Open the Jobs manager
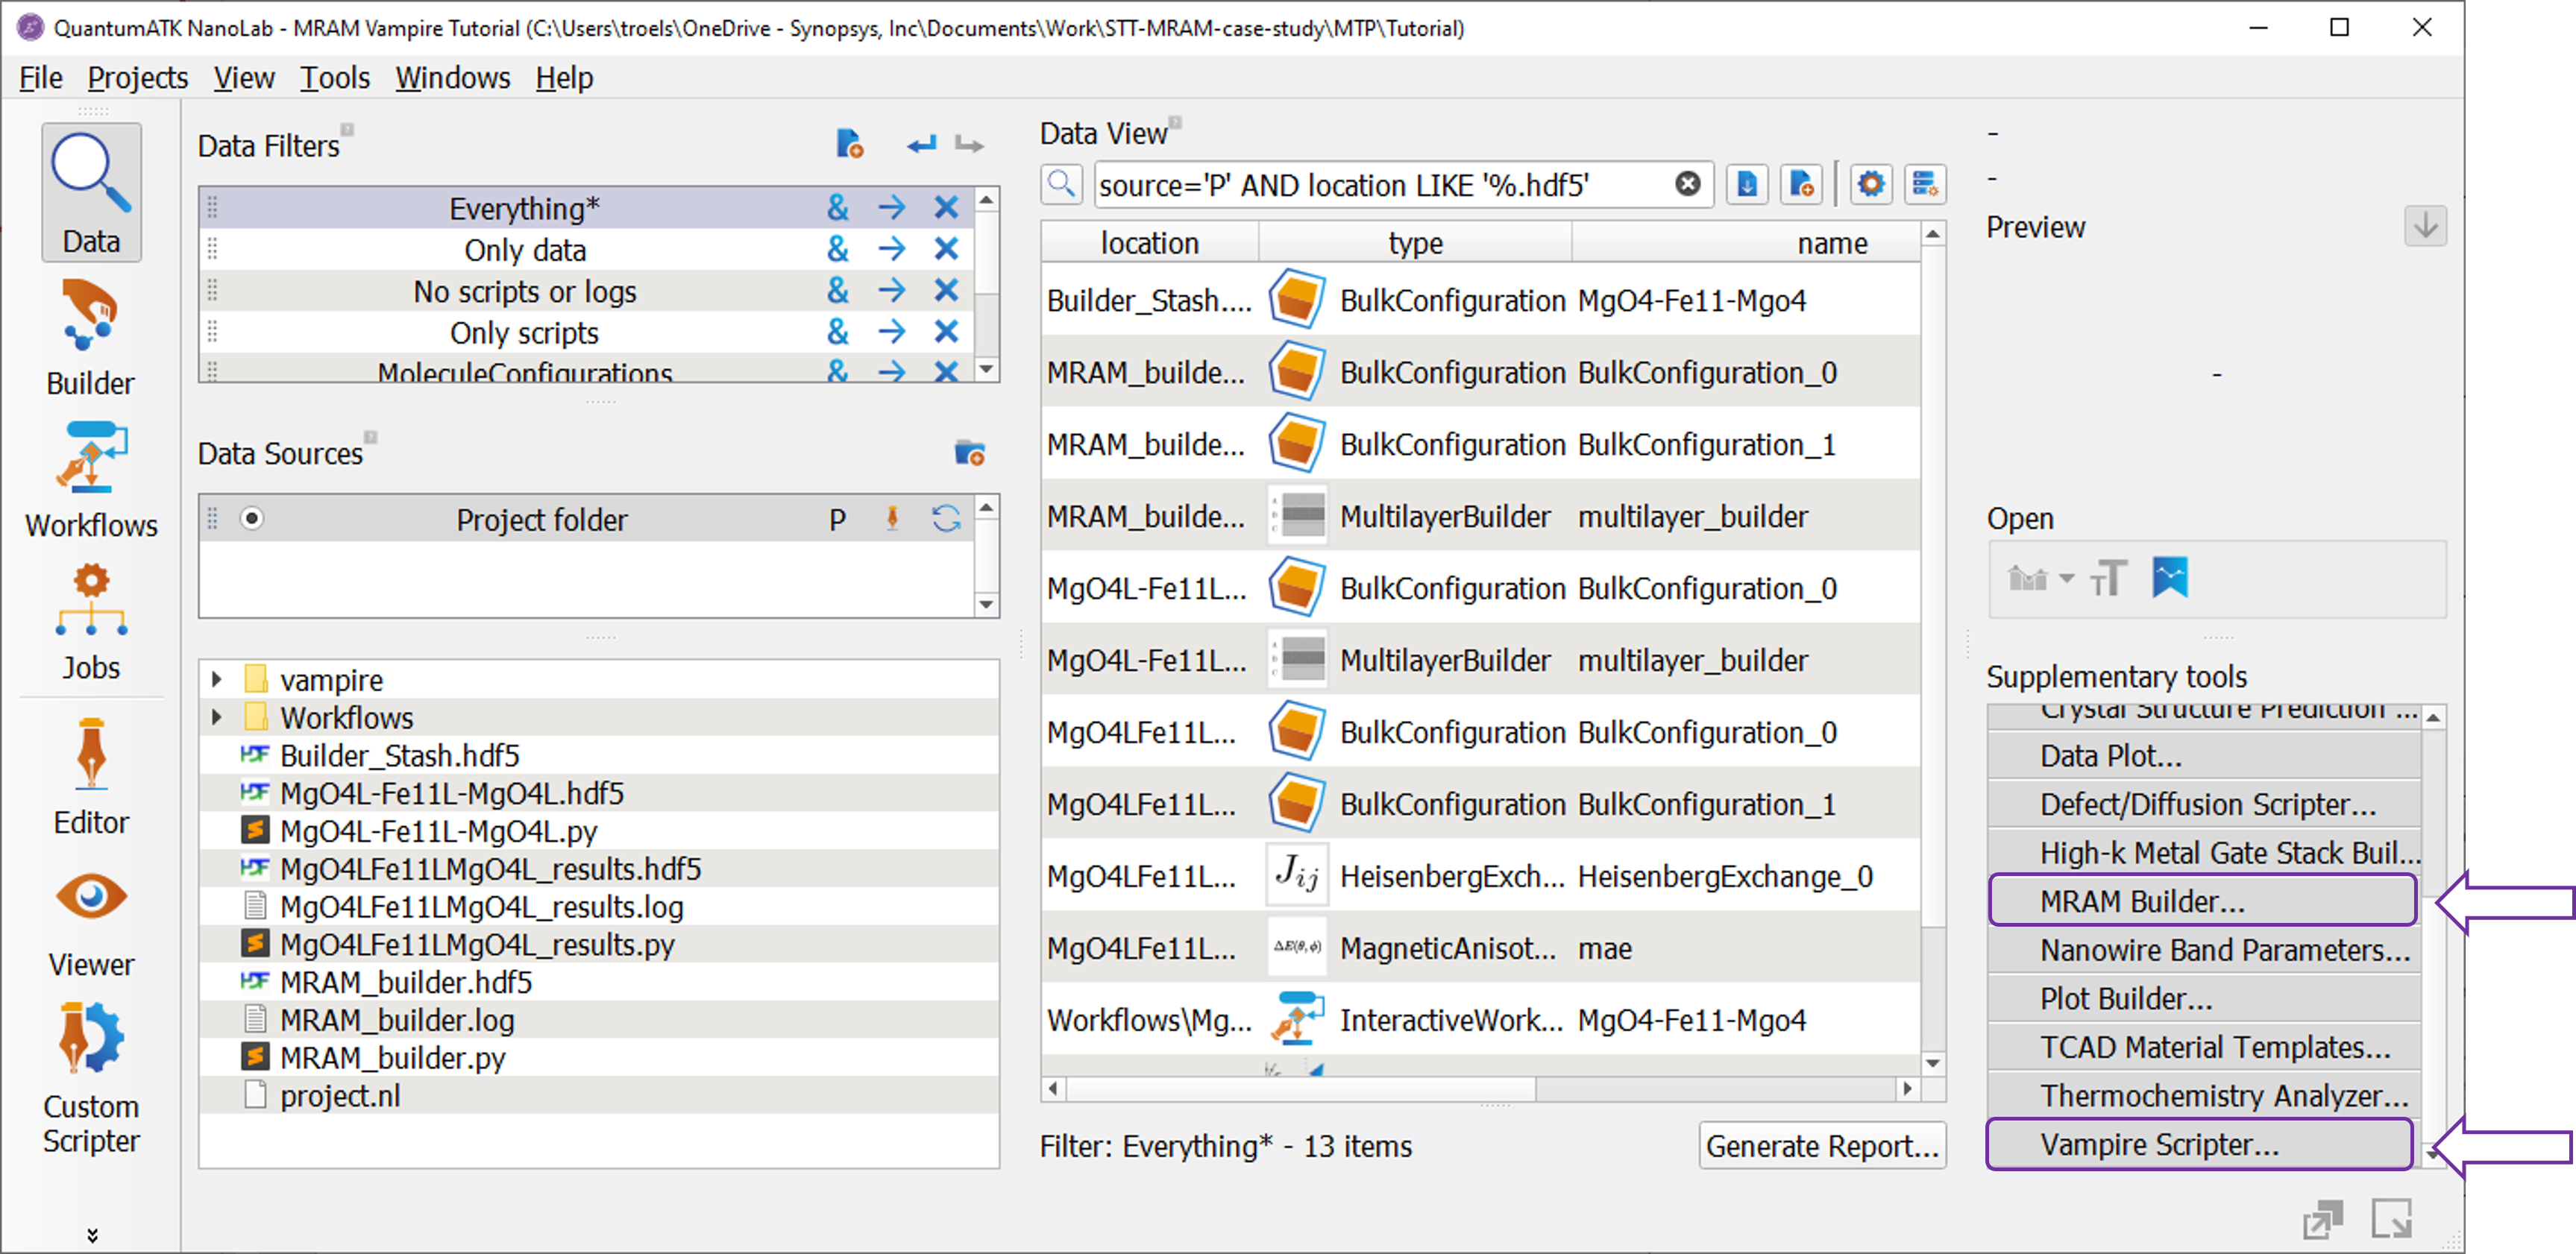This screenshot has width=2576, height=1254. tap(91, 622)
